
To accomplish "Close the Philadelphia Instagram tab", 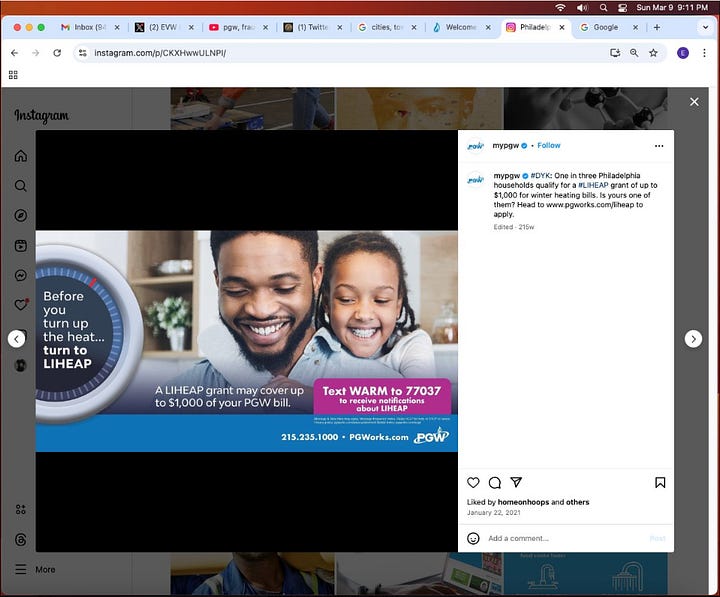I will pos(562,28).
